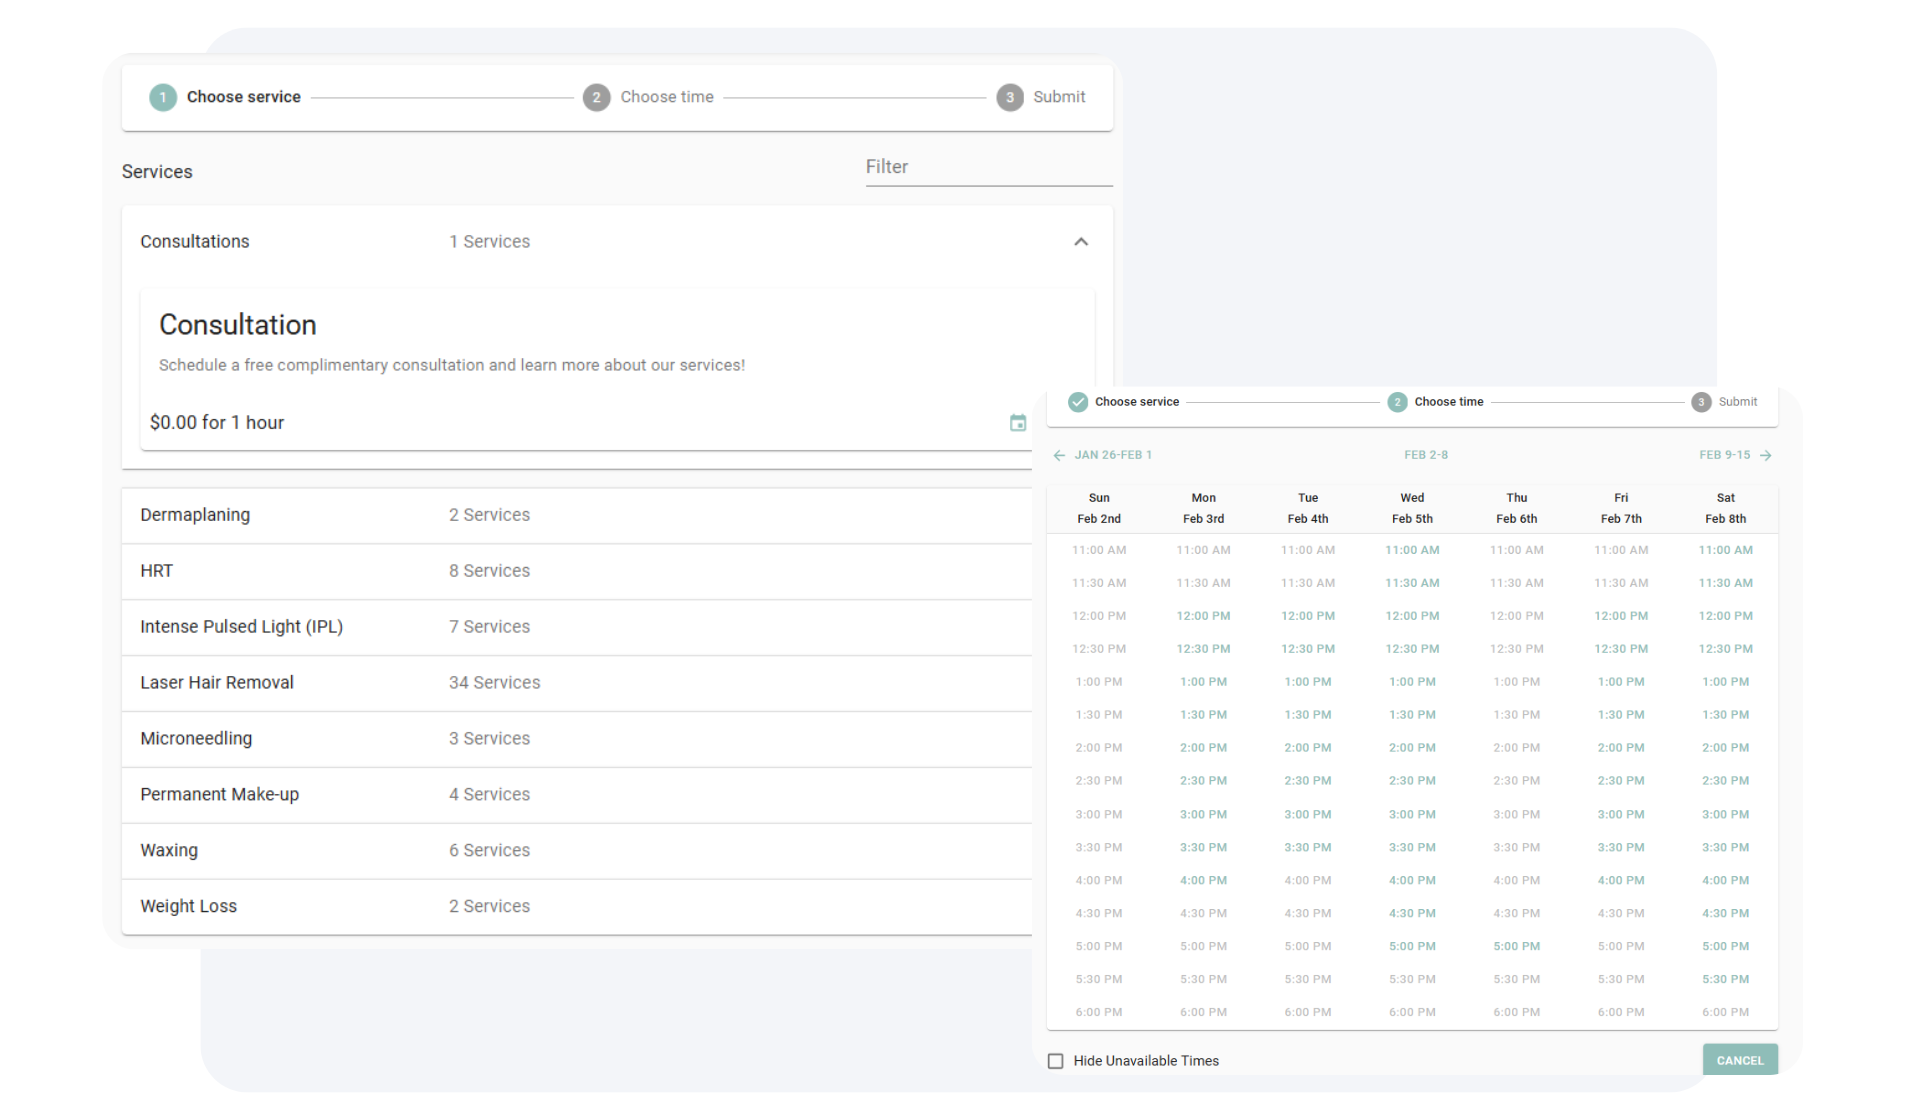
Task: Click the calendar icon on Consultation card
Action: [x=1018, y=423]
